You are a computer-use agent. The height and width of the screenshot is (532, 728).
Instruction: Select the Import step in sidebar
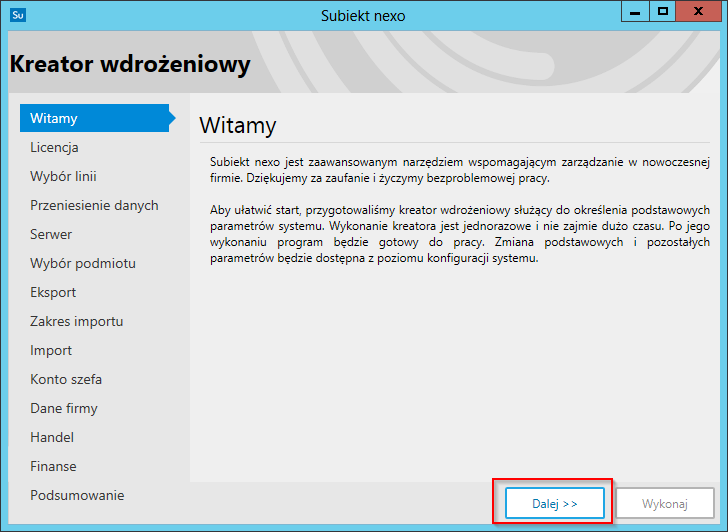pos(51,350)
